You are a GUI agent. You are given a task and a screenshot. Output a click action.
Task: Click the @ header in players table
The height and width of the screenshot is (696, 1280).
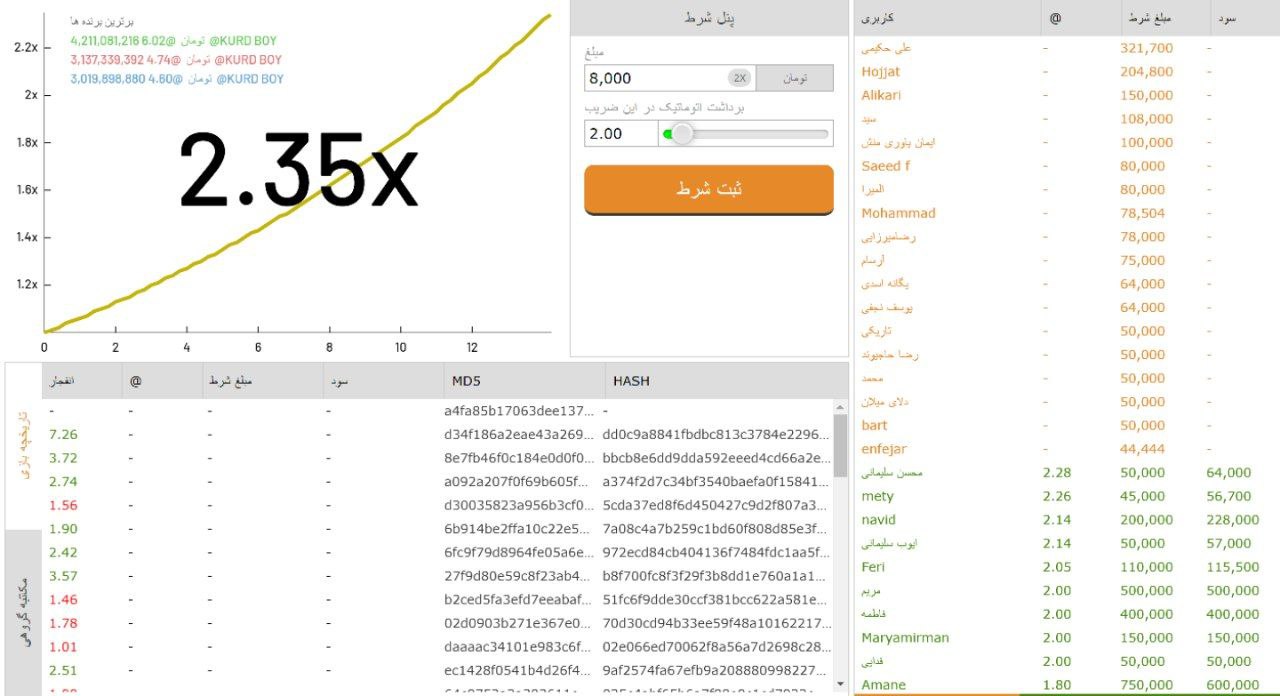tap(1056, 18)
